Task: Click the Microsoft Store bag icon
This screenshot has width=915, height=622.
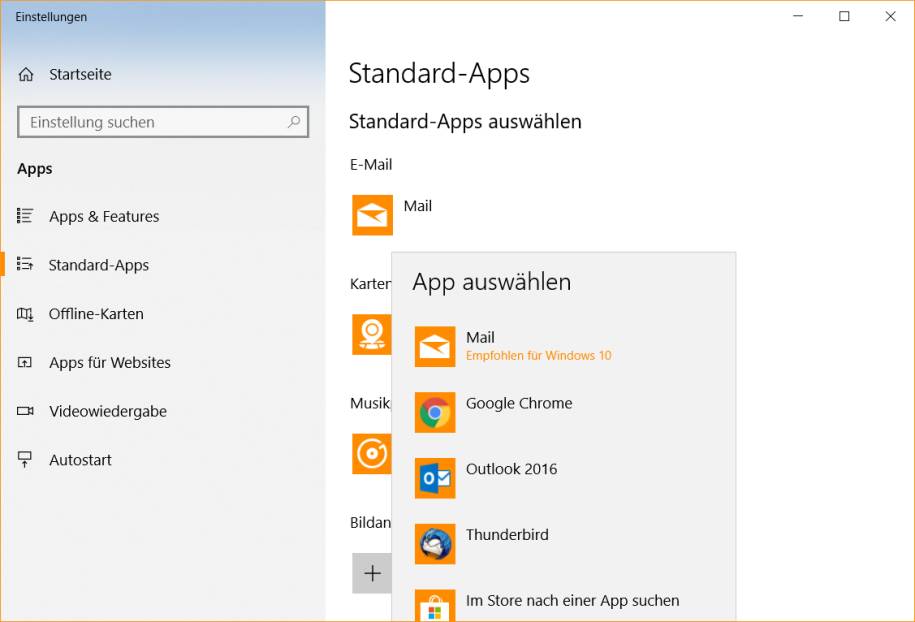Action: (435, 607)
